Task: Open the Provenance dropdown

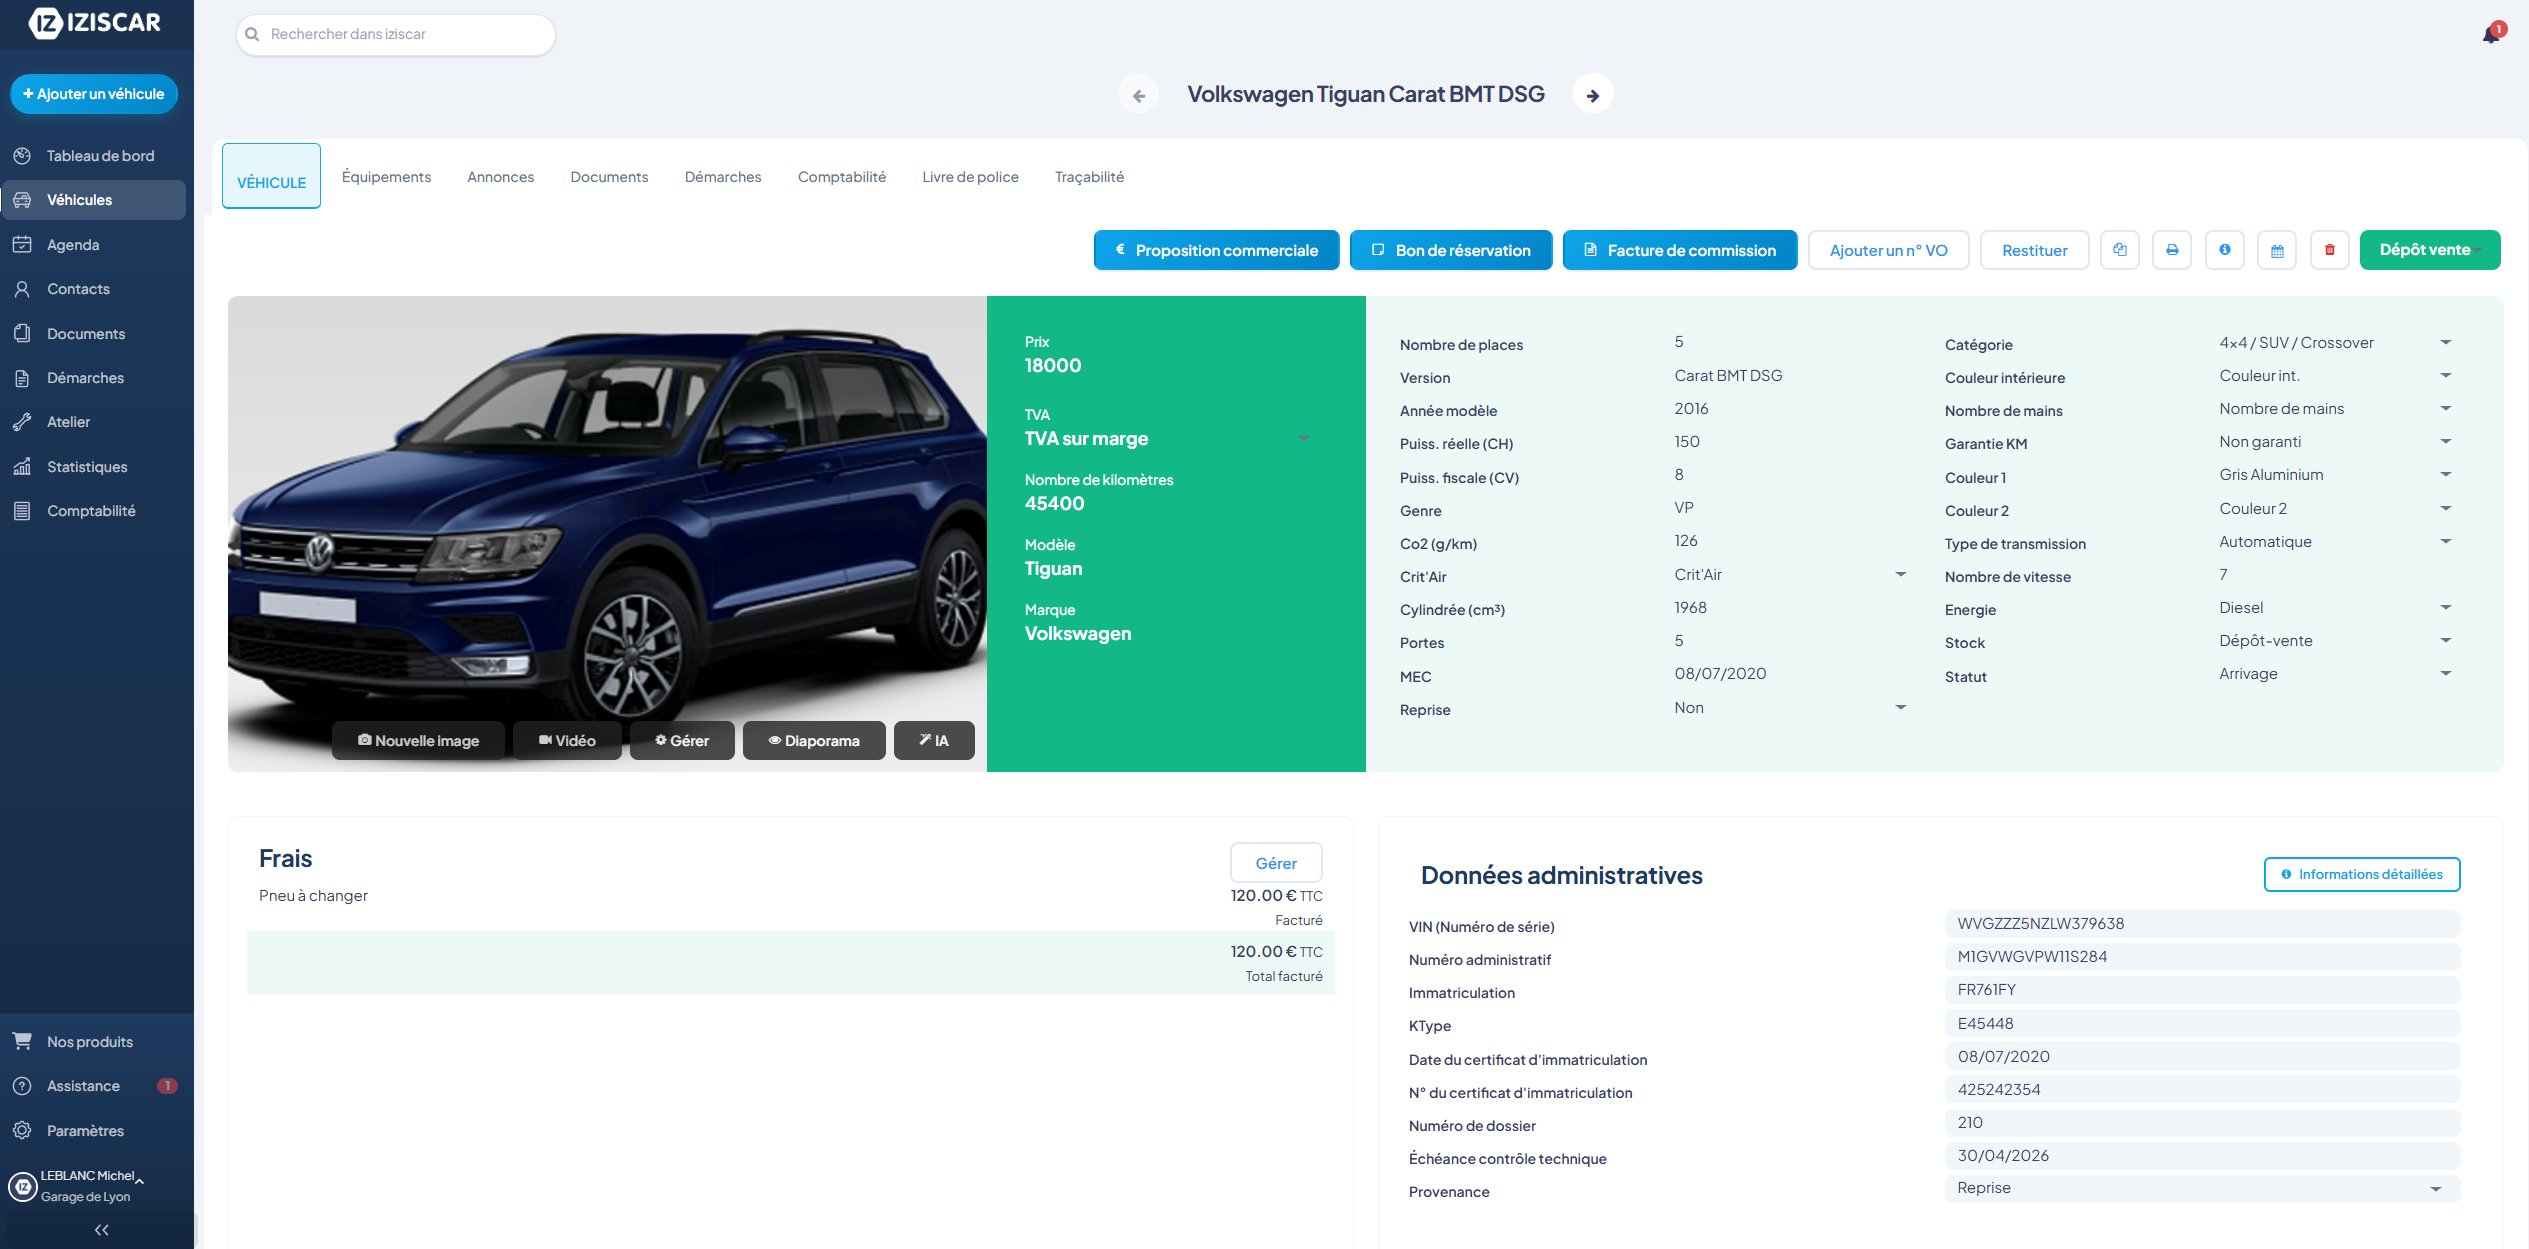Action: tap(2202, 1189)
